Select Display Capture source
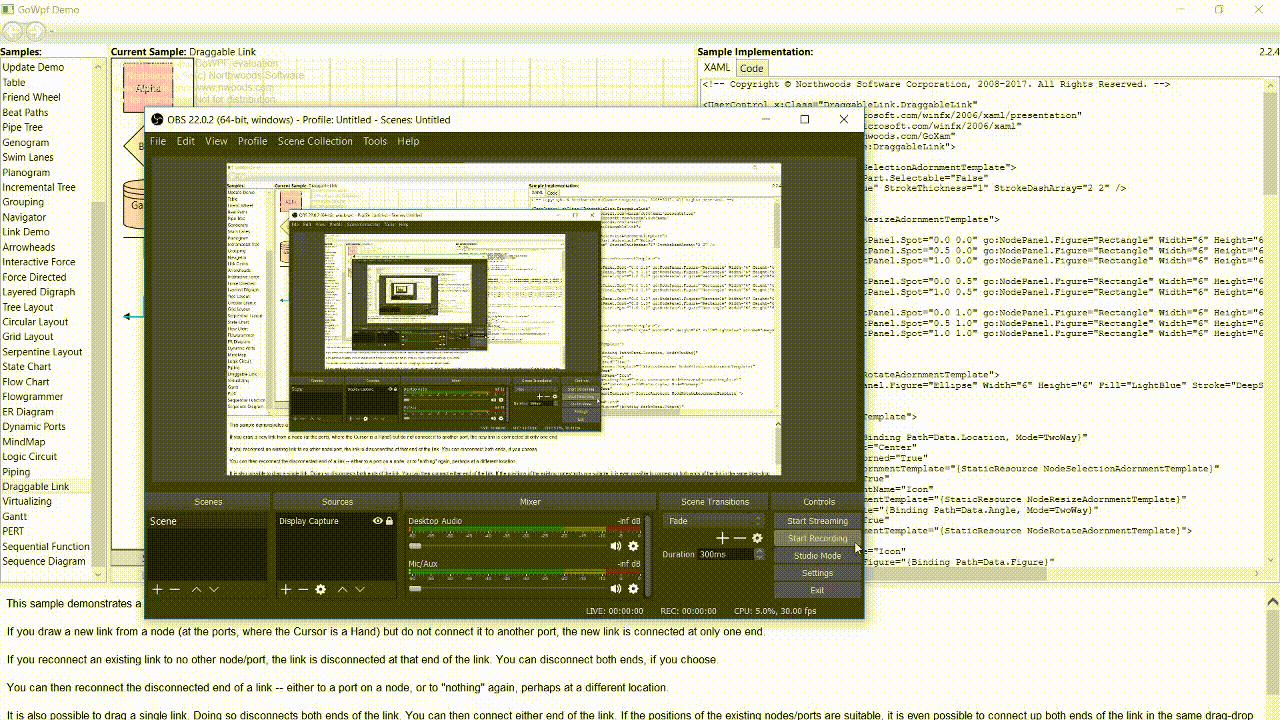The image size is (1280, 720). [x=336, y=521]
